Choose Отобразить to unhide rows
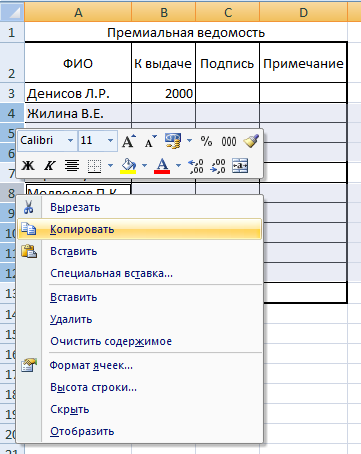This screenshot has height=454, width=361. (139, 431)
